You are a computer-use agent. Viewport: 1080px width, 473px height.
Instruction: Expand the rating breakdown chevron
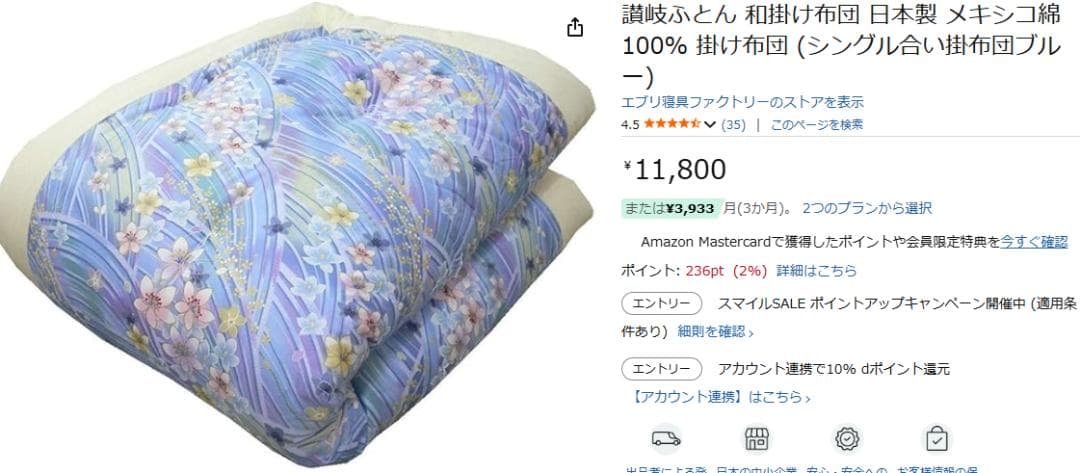[710, 125]
